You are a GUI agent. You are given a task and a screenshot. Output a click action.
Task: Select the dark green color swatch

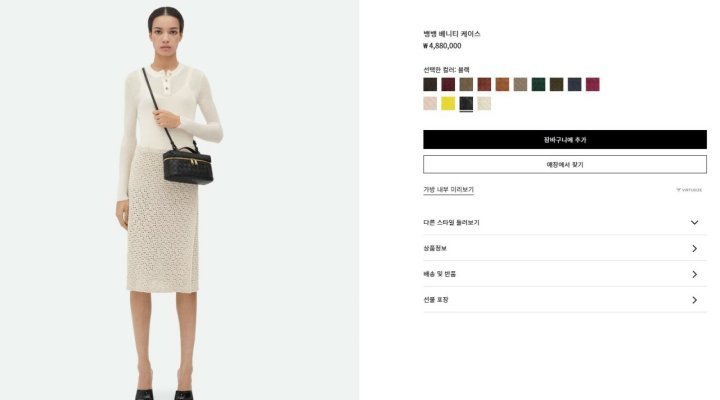[x=538, y=85]
